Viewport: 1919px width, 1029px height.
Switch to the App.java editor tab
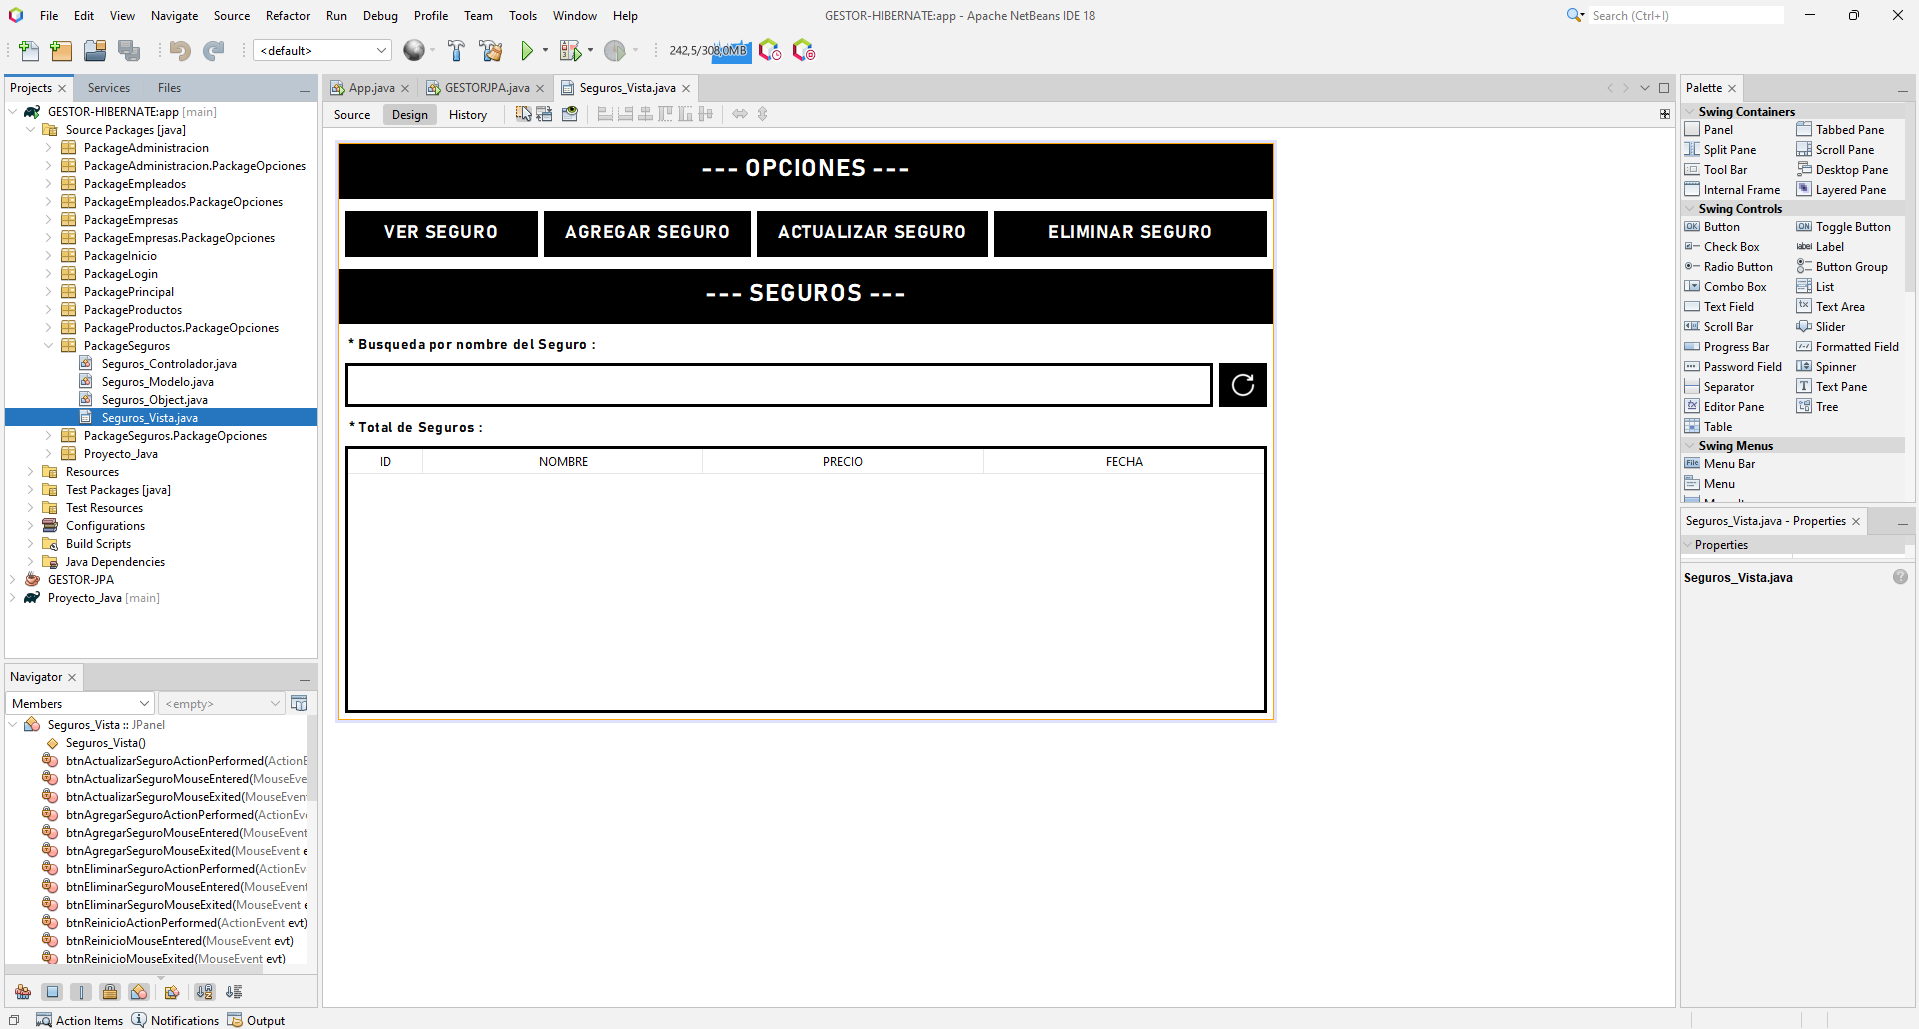(371, 88)
